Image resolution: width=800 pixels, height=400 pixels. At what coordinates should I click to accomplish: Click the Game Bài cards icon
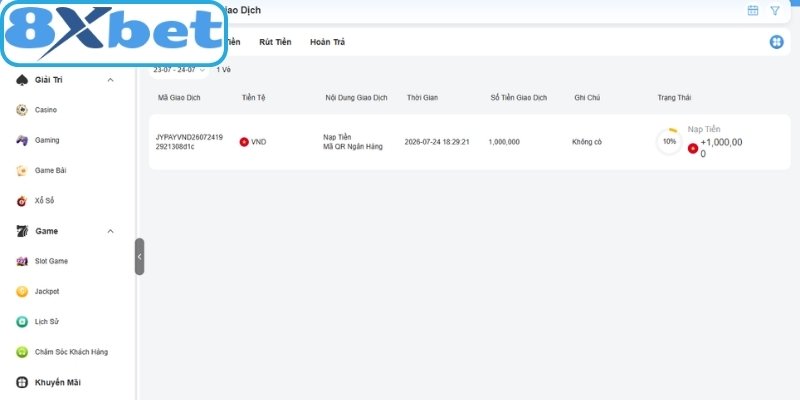click(x=21, y=171)
